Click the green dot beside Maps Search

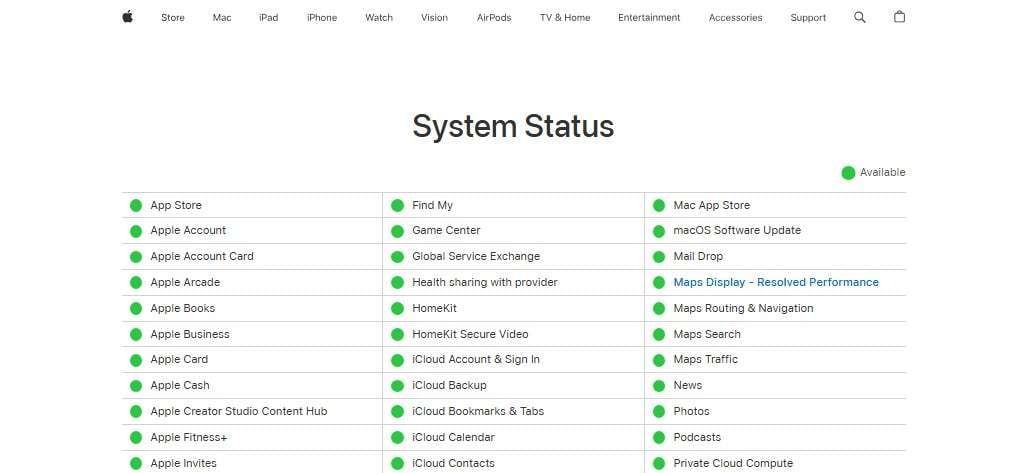pos(659,334)
